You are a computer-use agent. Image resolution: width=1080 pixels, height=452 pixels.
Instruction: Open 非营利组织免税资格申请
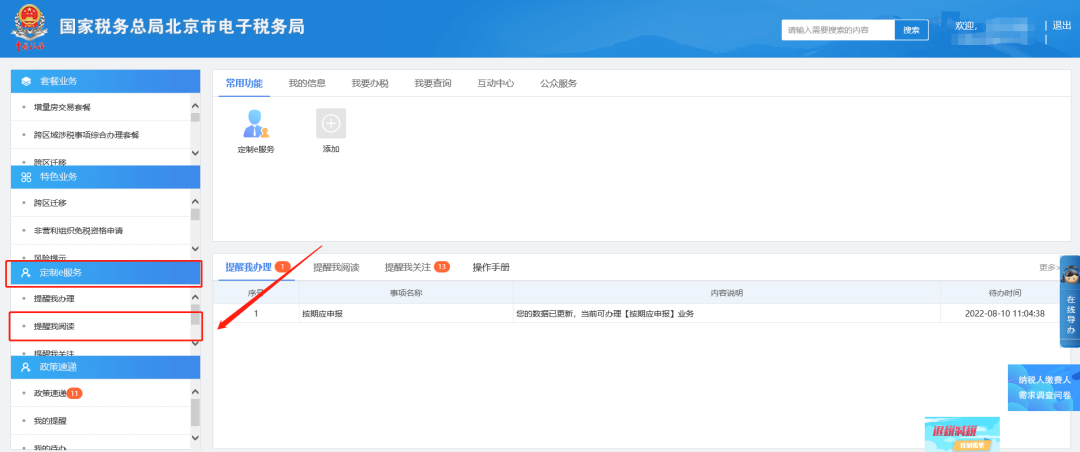pos(79,230)
